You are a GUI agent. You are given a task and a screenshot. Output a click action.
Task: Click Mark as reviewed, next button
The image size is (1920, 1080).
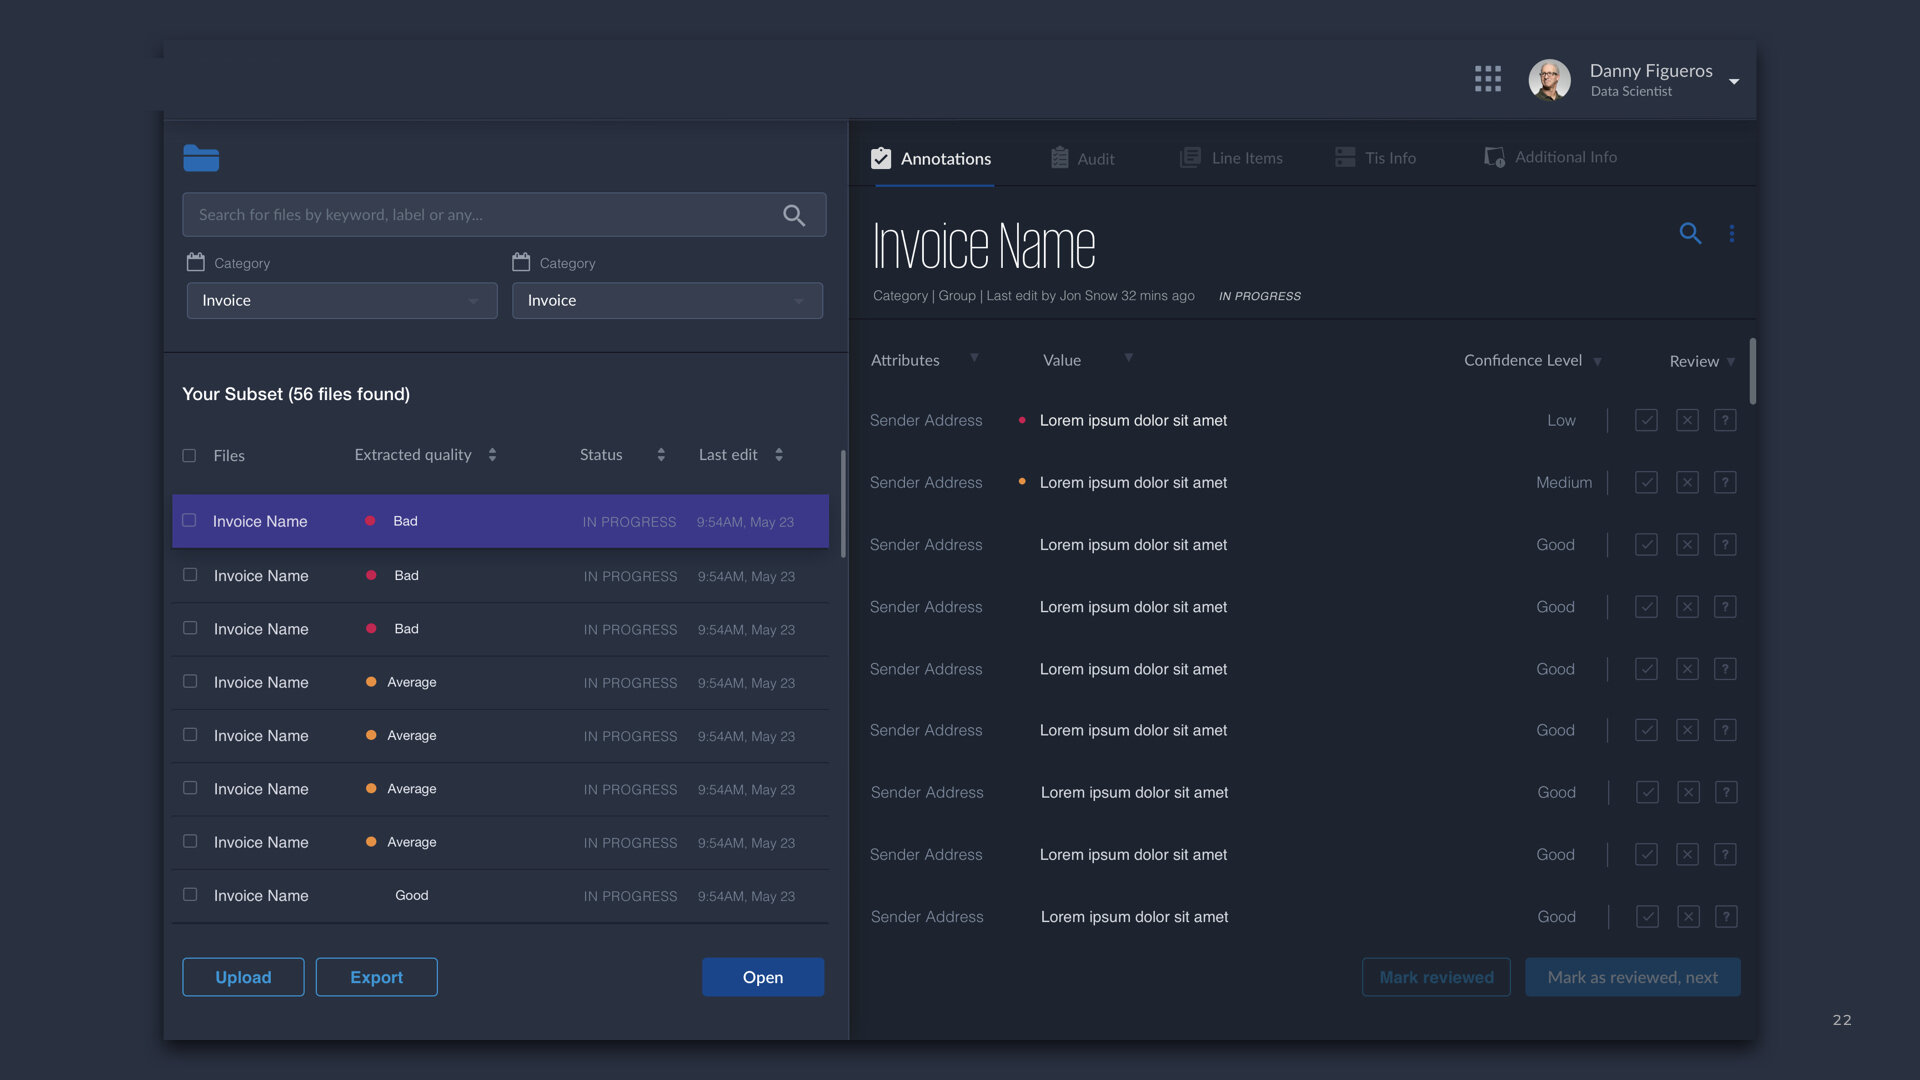(x=1633, y=977)
